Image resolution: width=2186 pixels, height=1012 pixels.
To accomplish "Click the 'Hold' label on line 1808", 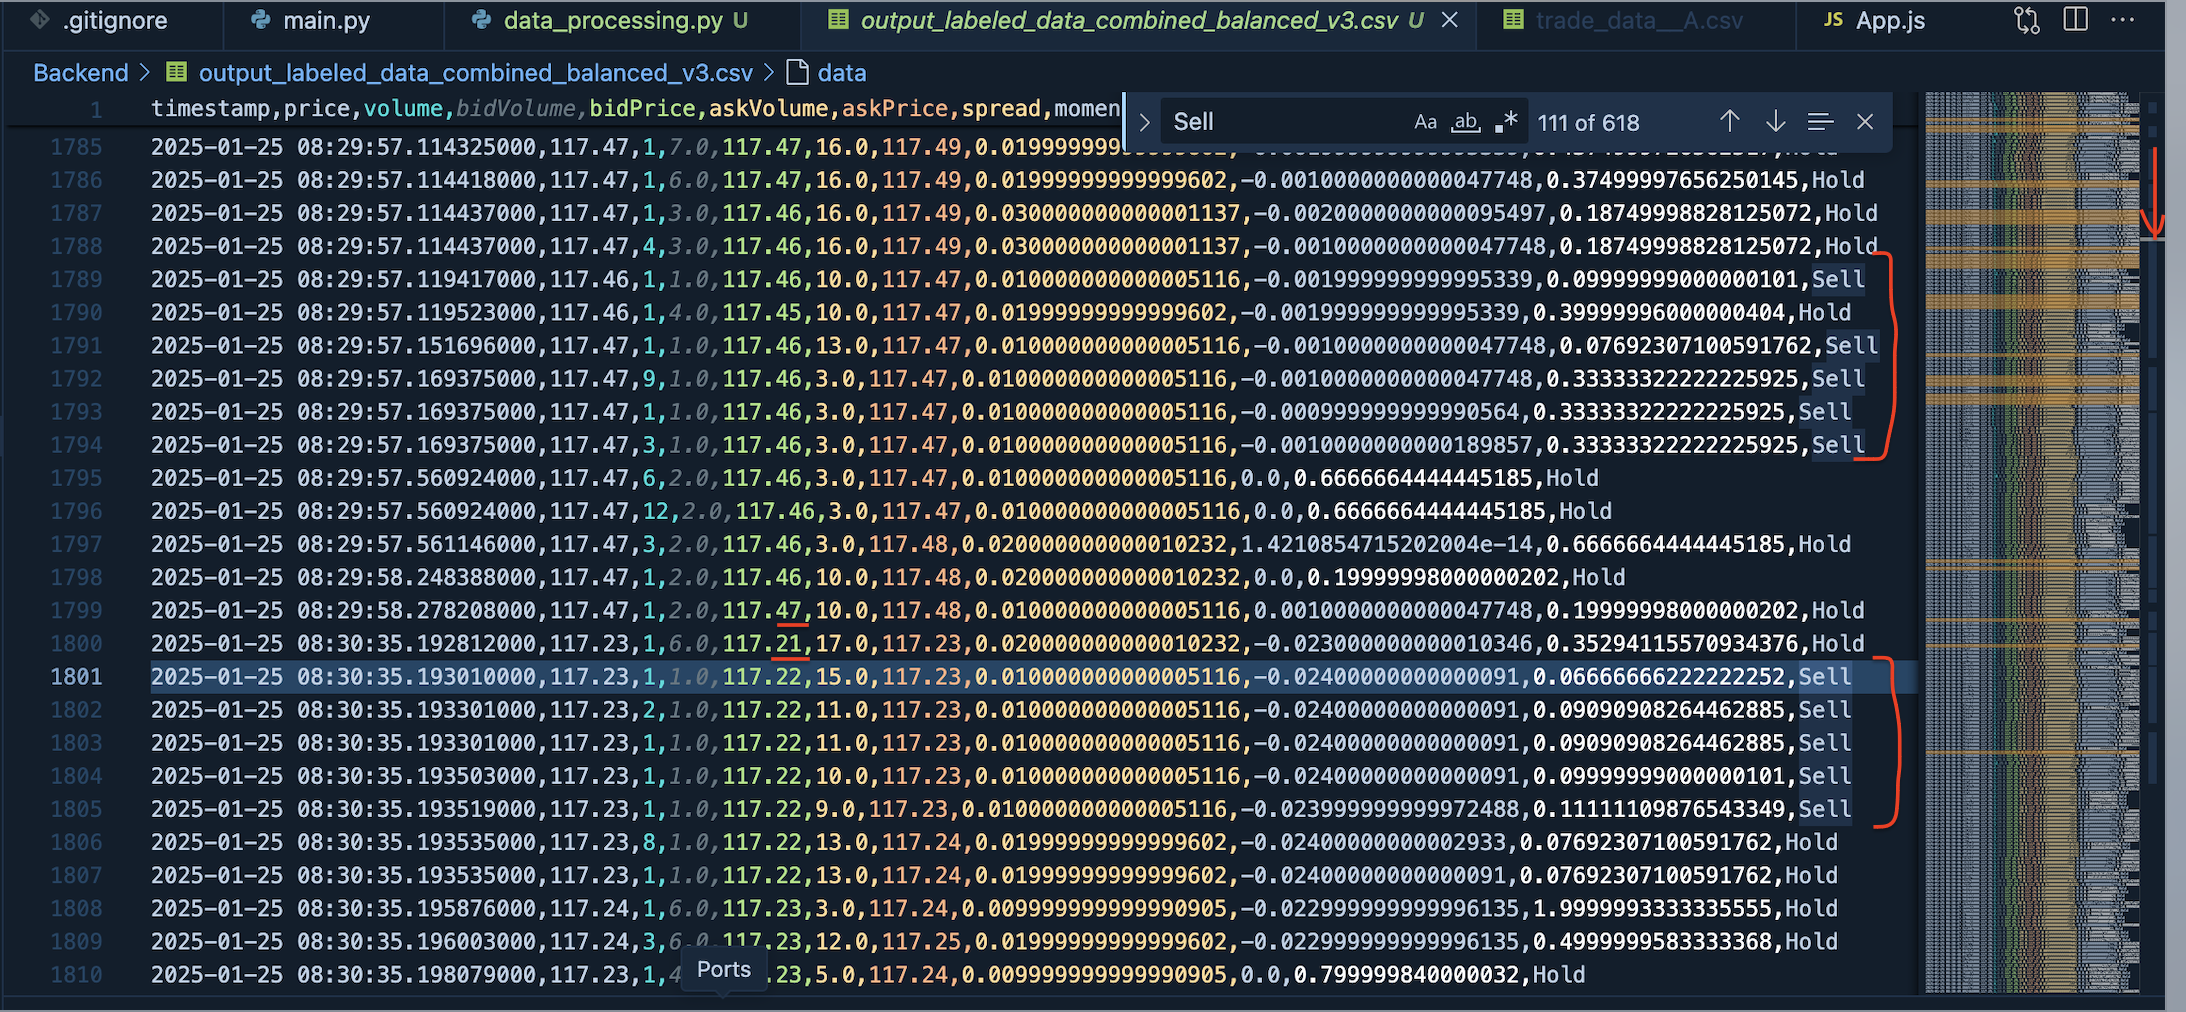I will pyautogui.click(x=1812, y=909).
